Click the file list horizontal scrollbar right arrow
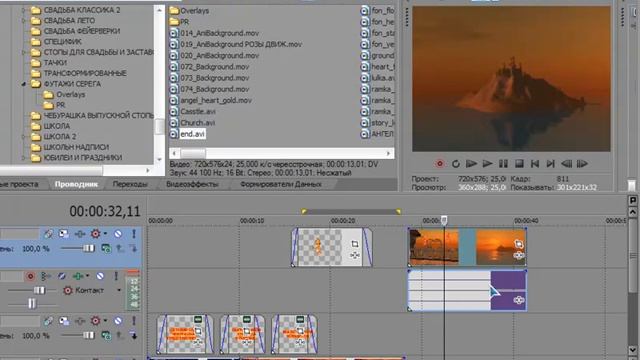The image size is (640, 360). [388, 153]
